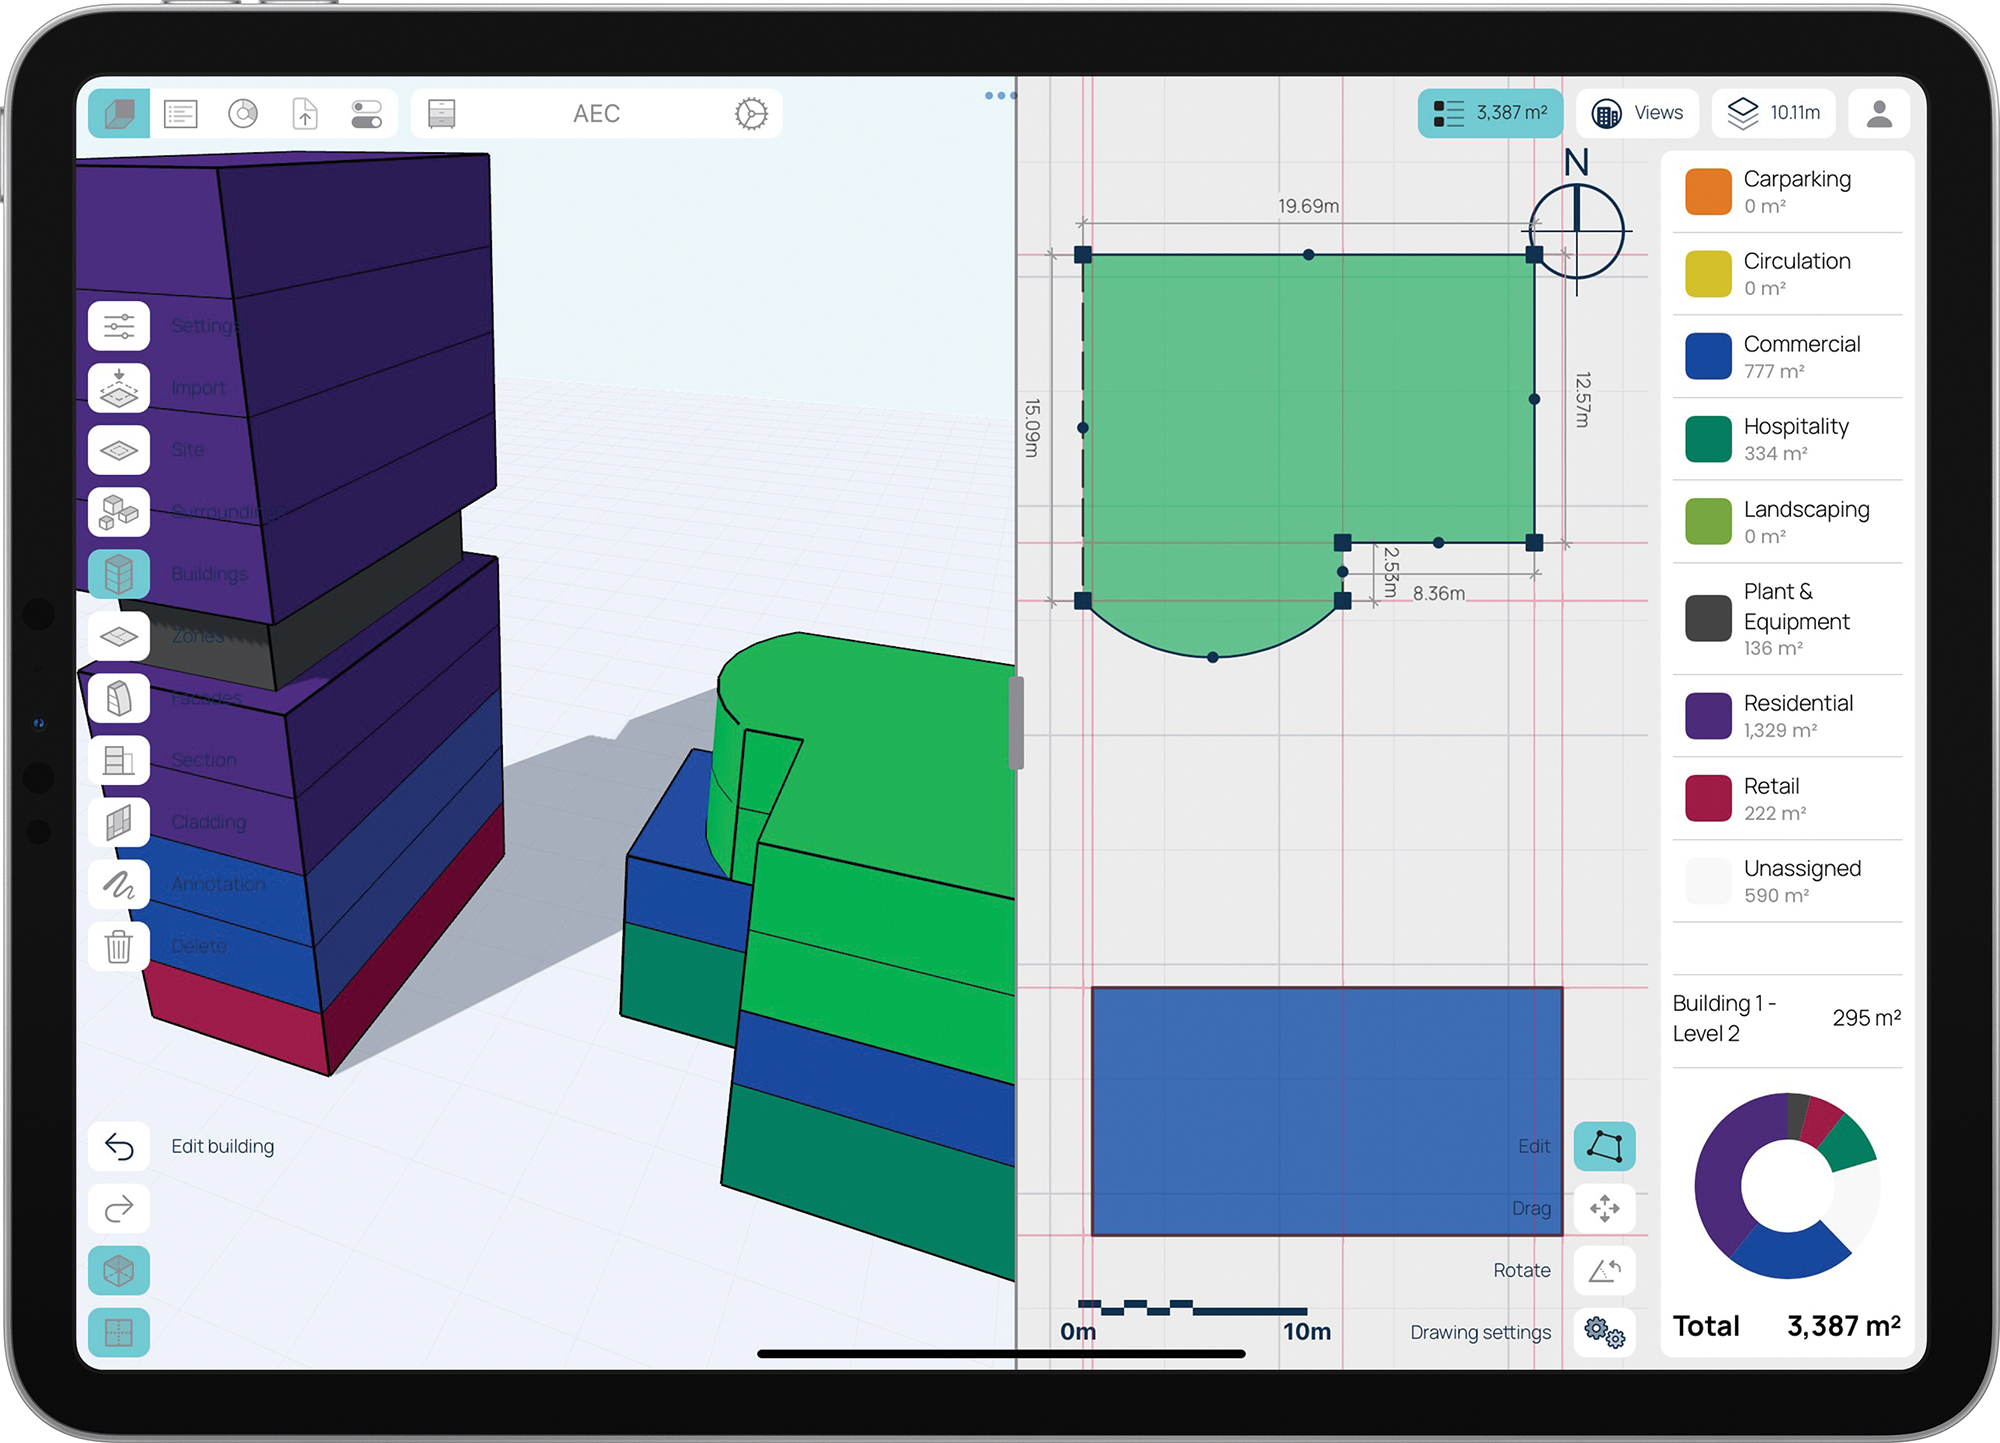The image size is (2000, 1443).
Task: Select the Carparking orange swatch
Action: [1708, 191]
